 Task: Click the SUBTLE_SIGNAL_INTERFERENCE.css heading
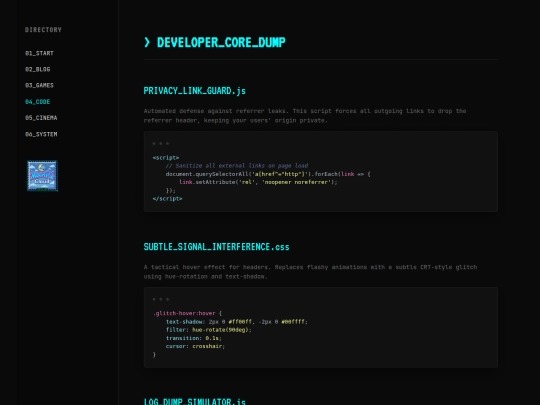(216, 247)
